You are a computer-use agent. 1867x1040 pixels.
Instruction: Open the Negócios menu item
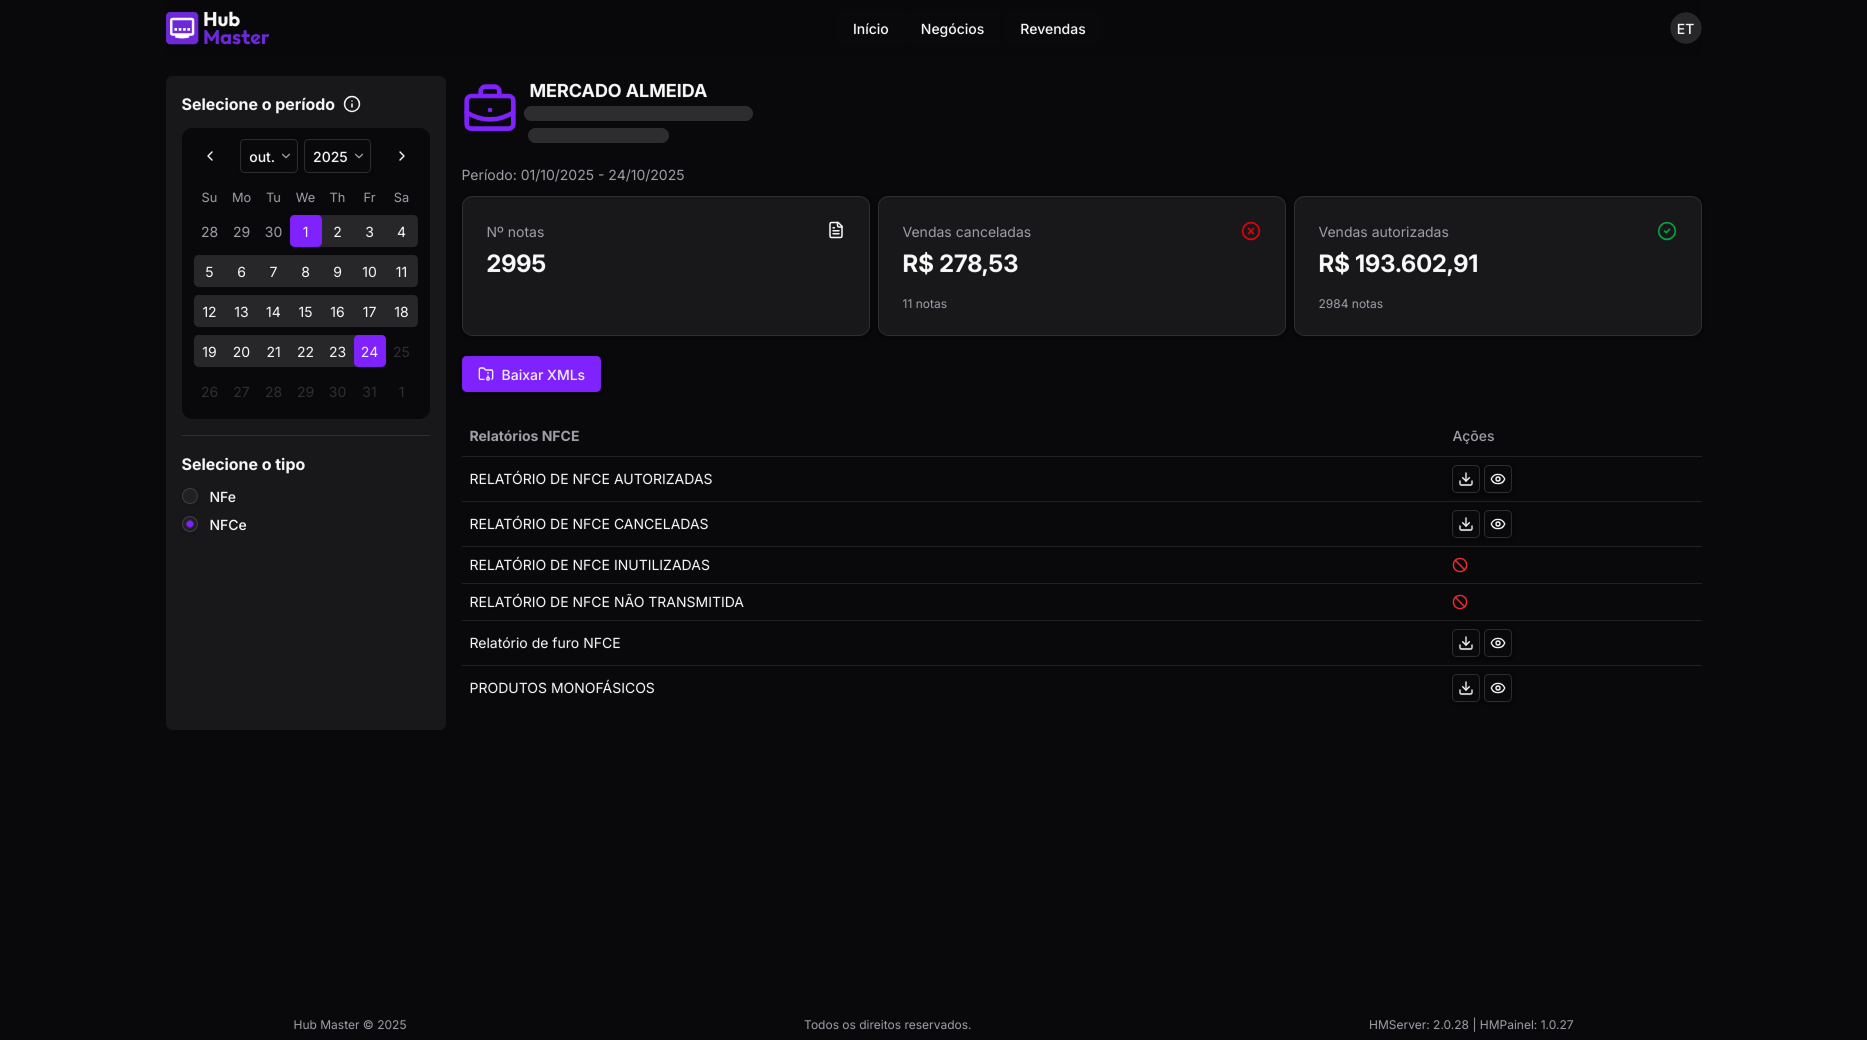tap(952, 29)
